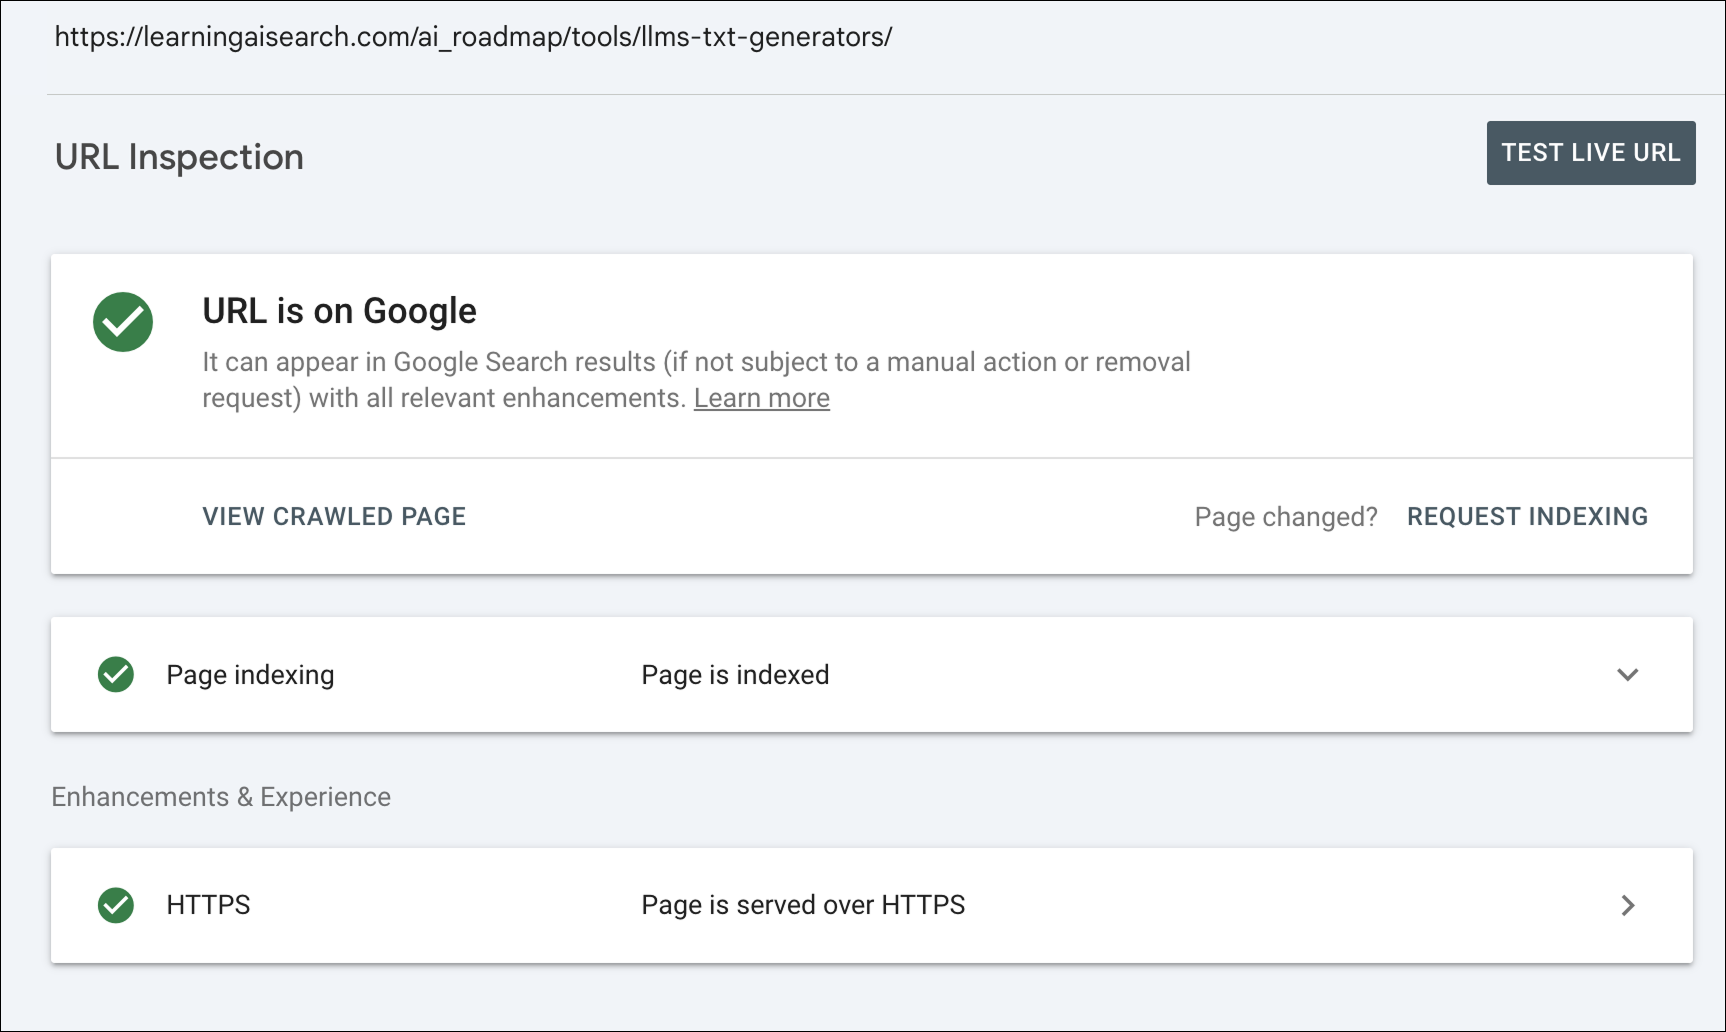Click green check beside URL is on Google

(123, 322)
